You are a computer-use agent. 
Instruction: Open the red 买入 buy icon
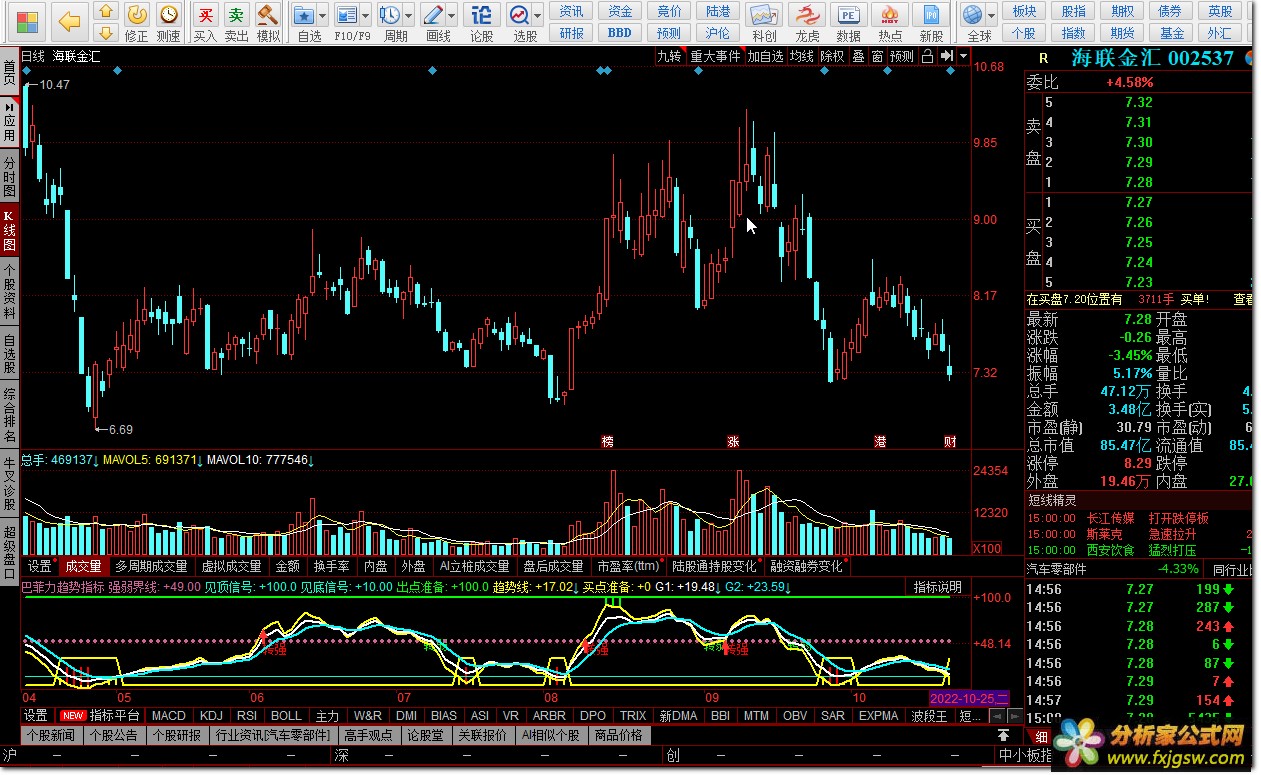coord(205,15)
